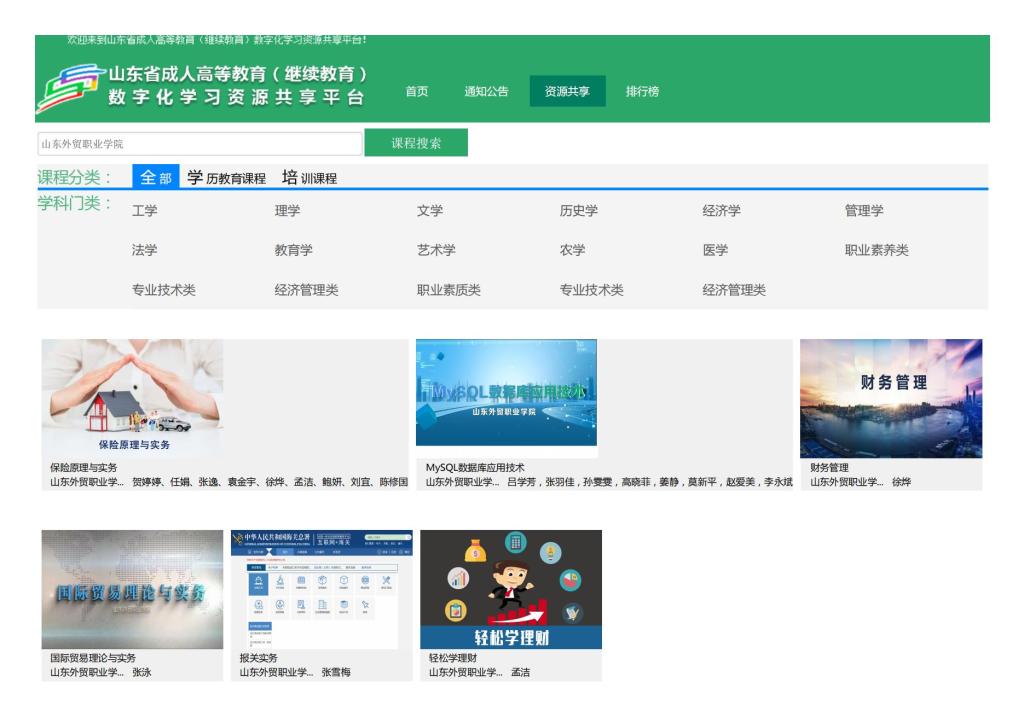
Task: Open the 财务管理 course thumbnail
Action: (x=890, y=398)
